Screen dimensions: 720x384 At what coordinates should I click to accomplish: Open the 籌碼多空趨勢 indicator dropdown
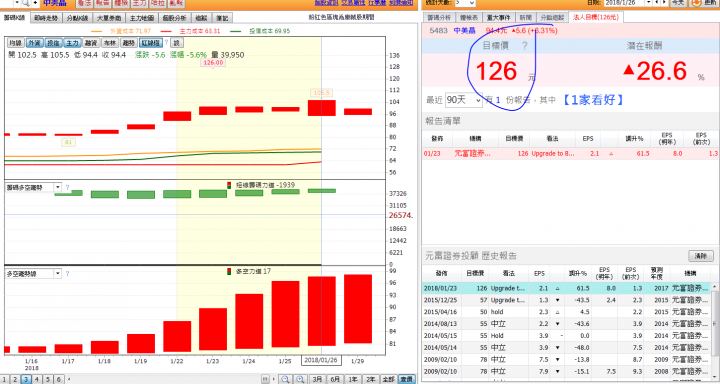point(57,187)
